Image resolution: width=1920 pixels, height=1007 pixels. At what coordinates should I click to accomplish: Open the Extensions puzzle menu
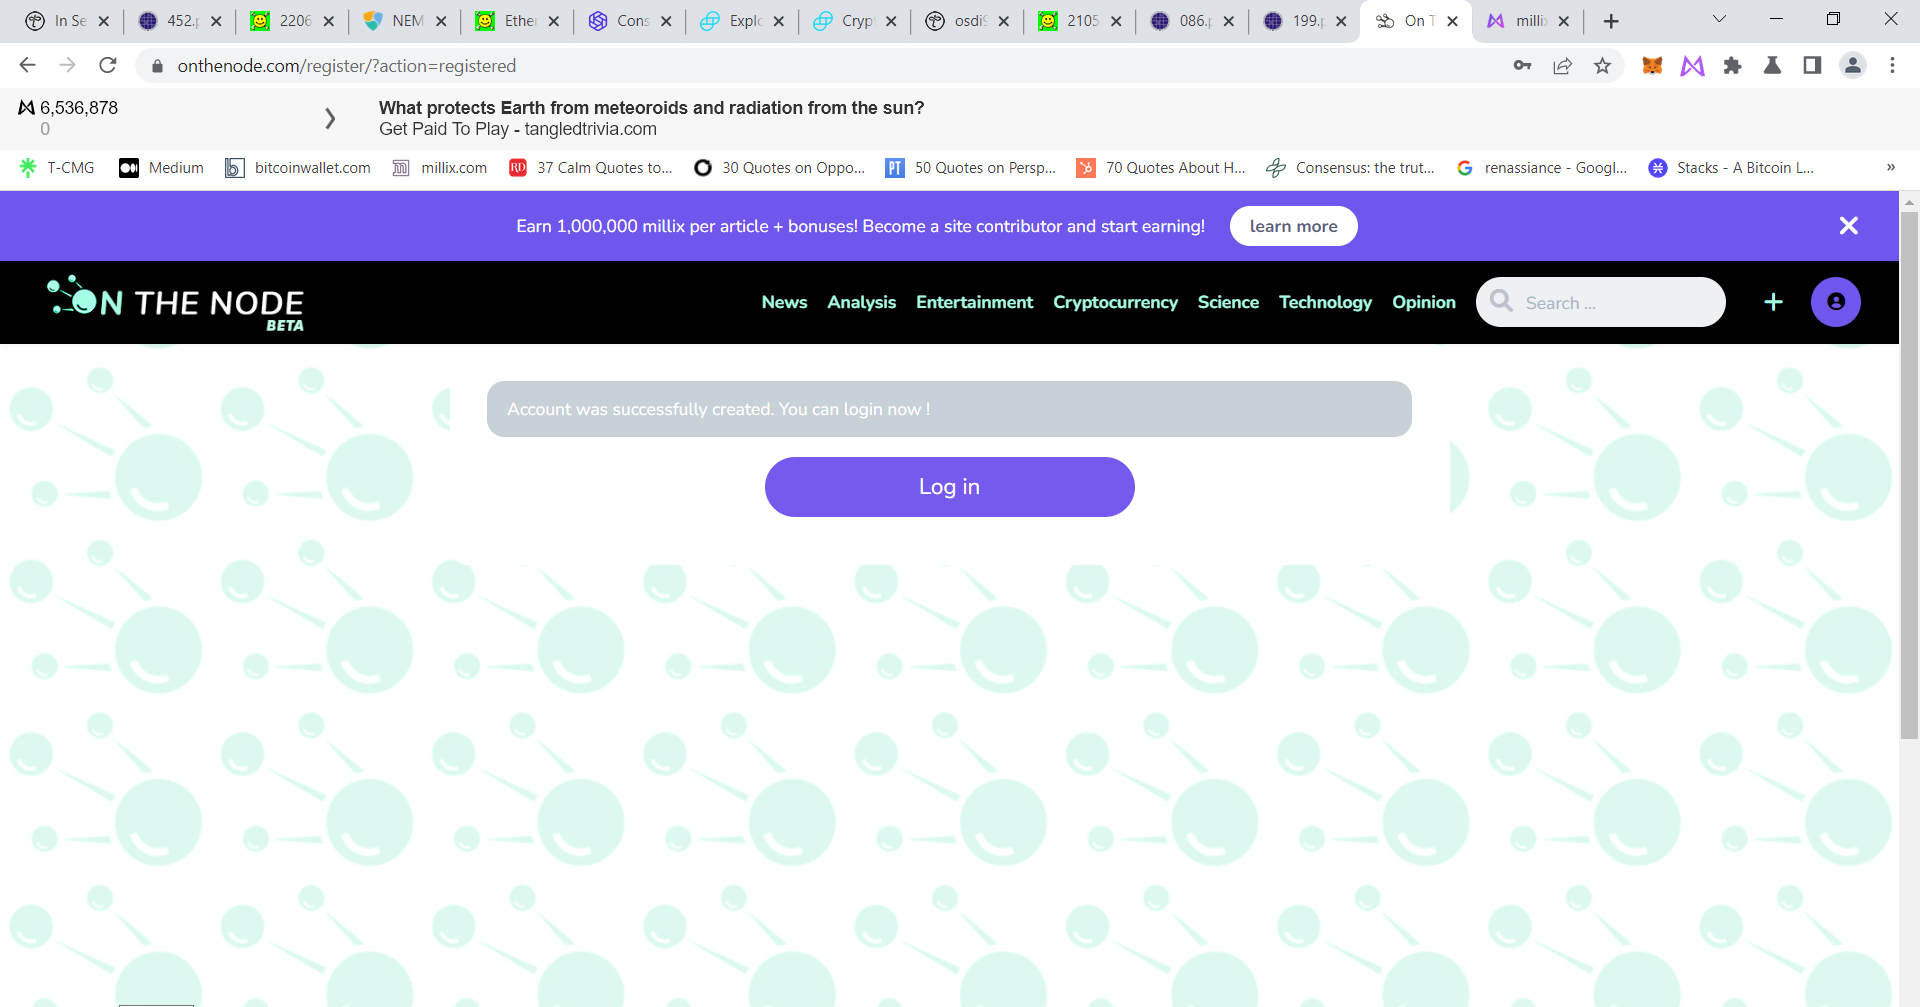click(x=1732, y=65)
